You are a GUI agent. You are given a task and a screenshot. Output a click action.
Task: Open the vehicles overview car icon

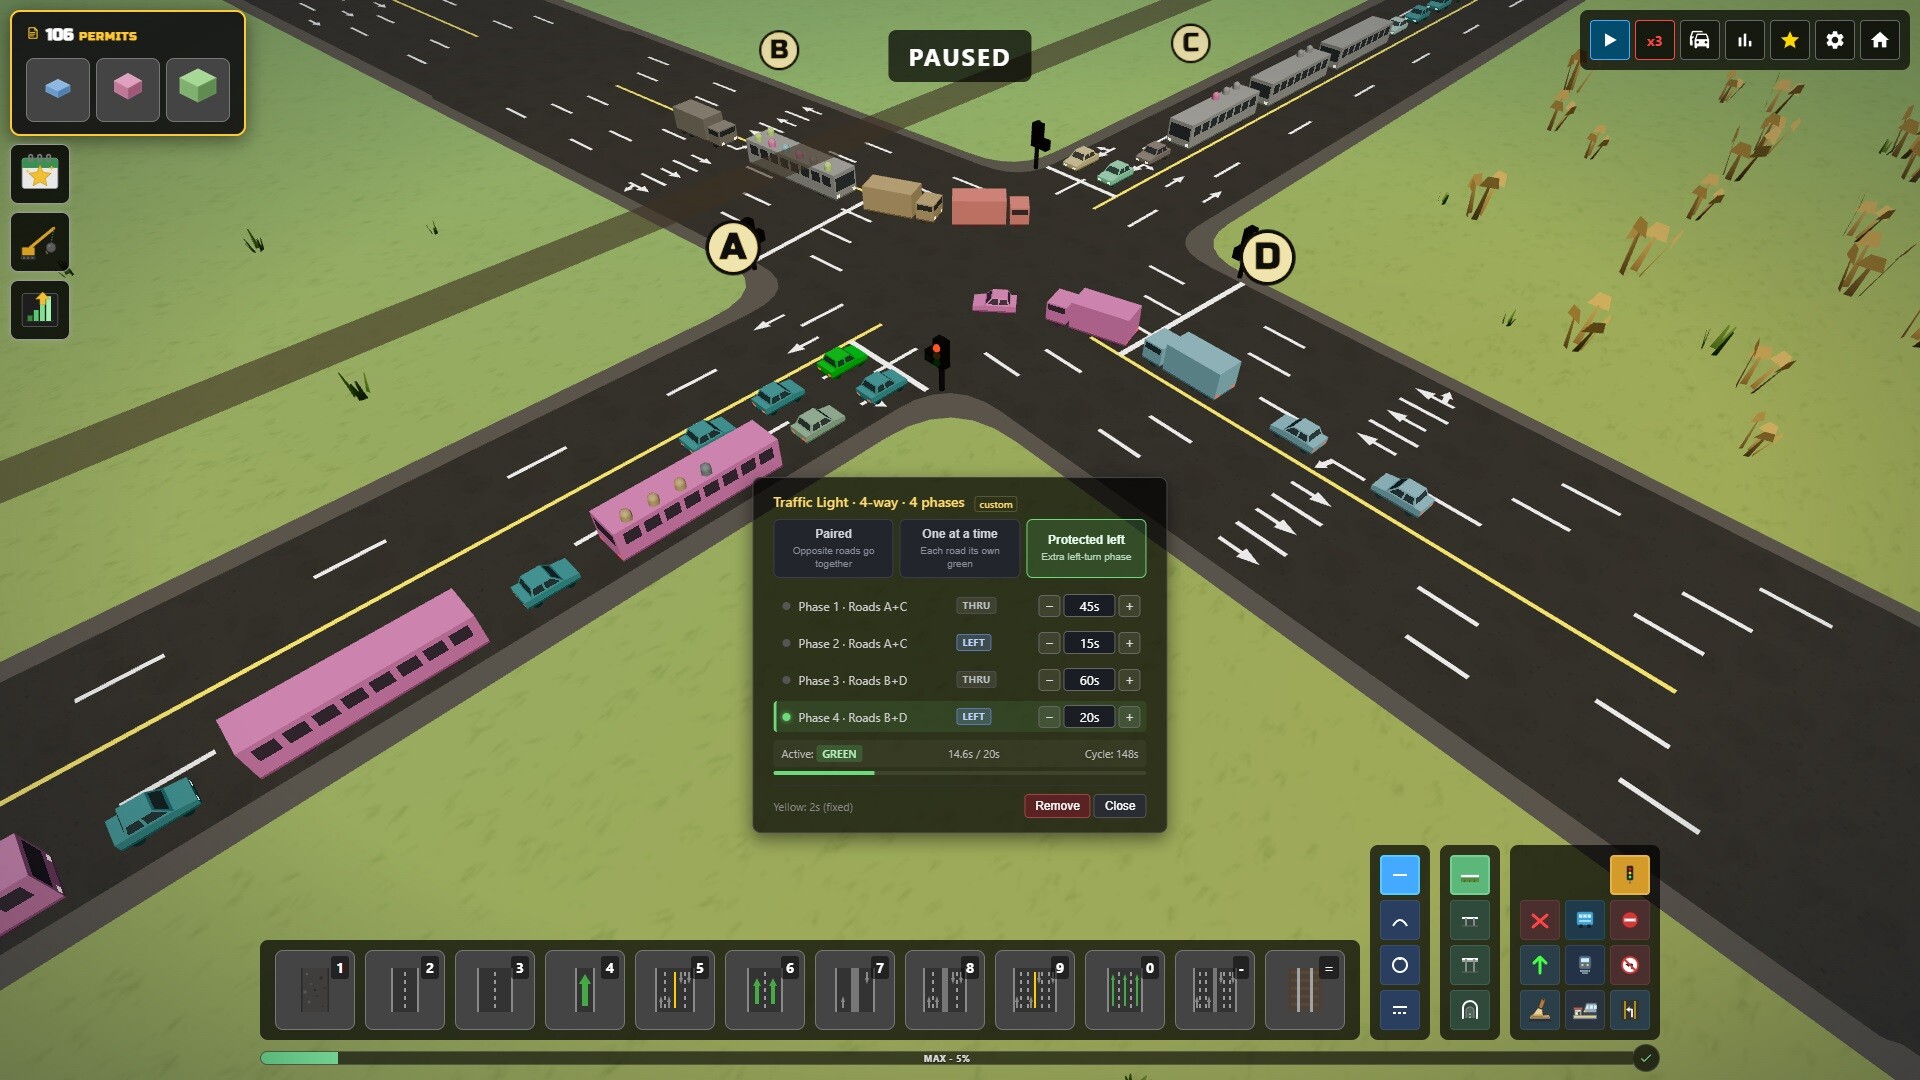[1699, 40]
